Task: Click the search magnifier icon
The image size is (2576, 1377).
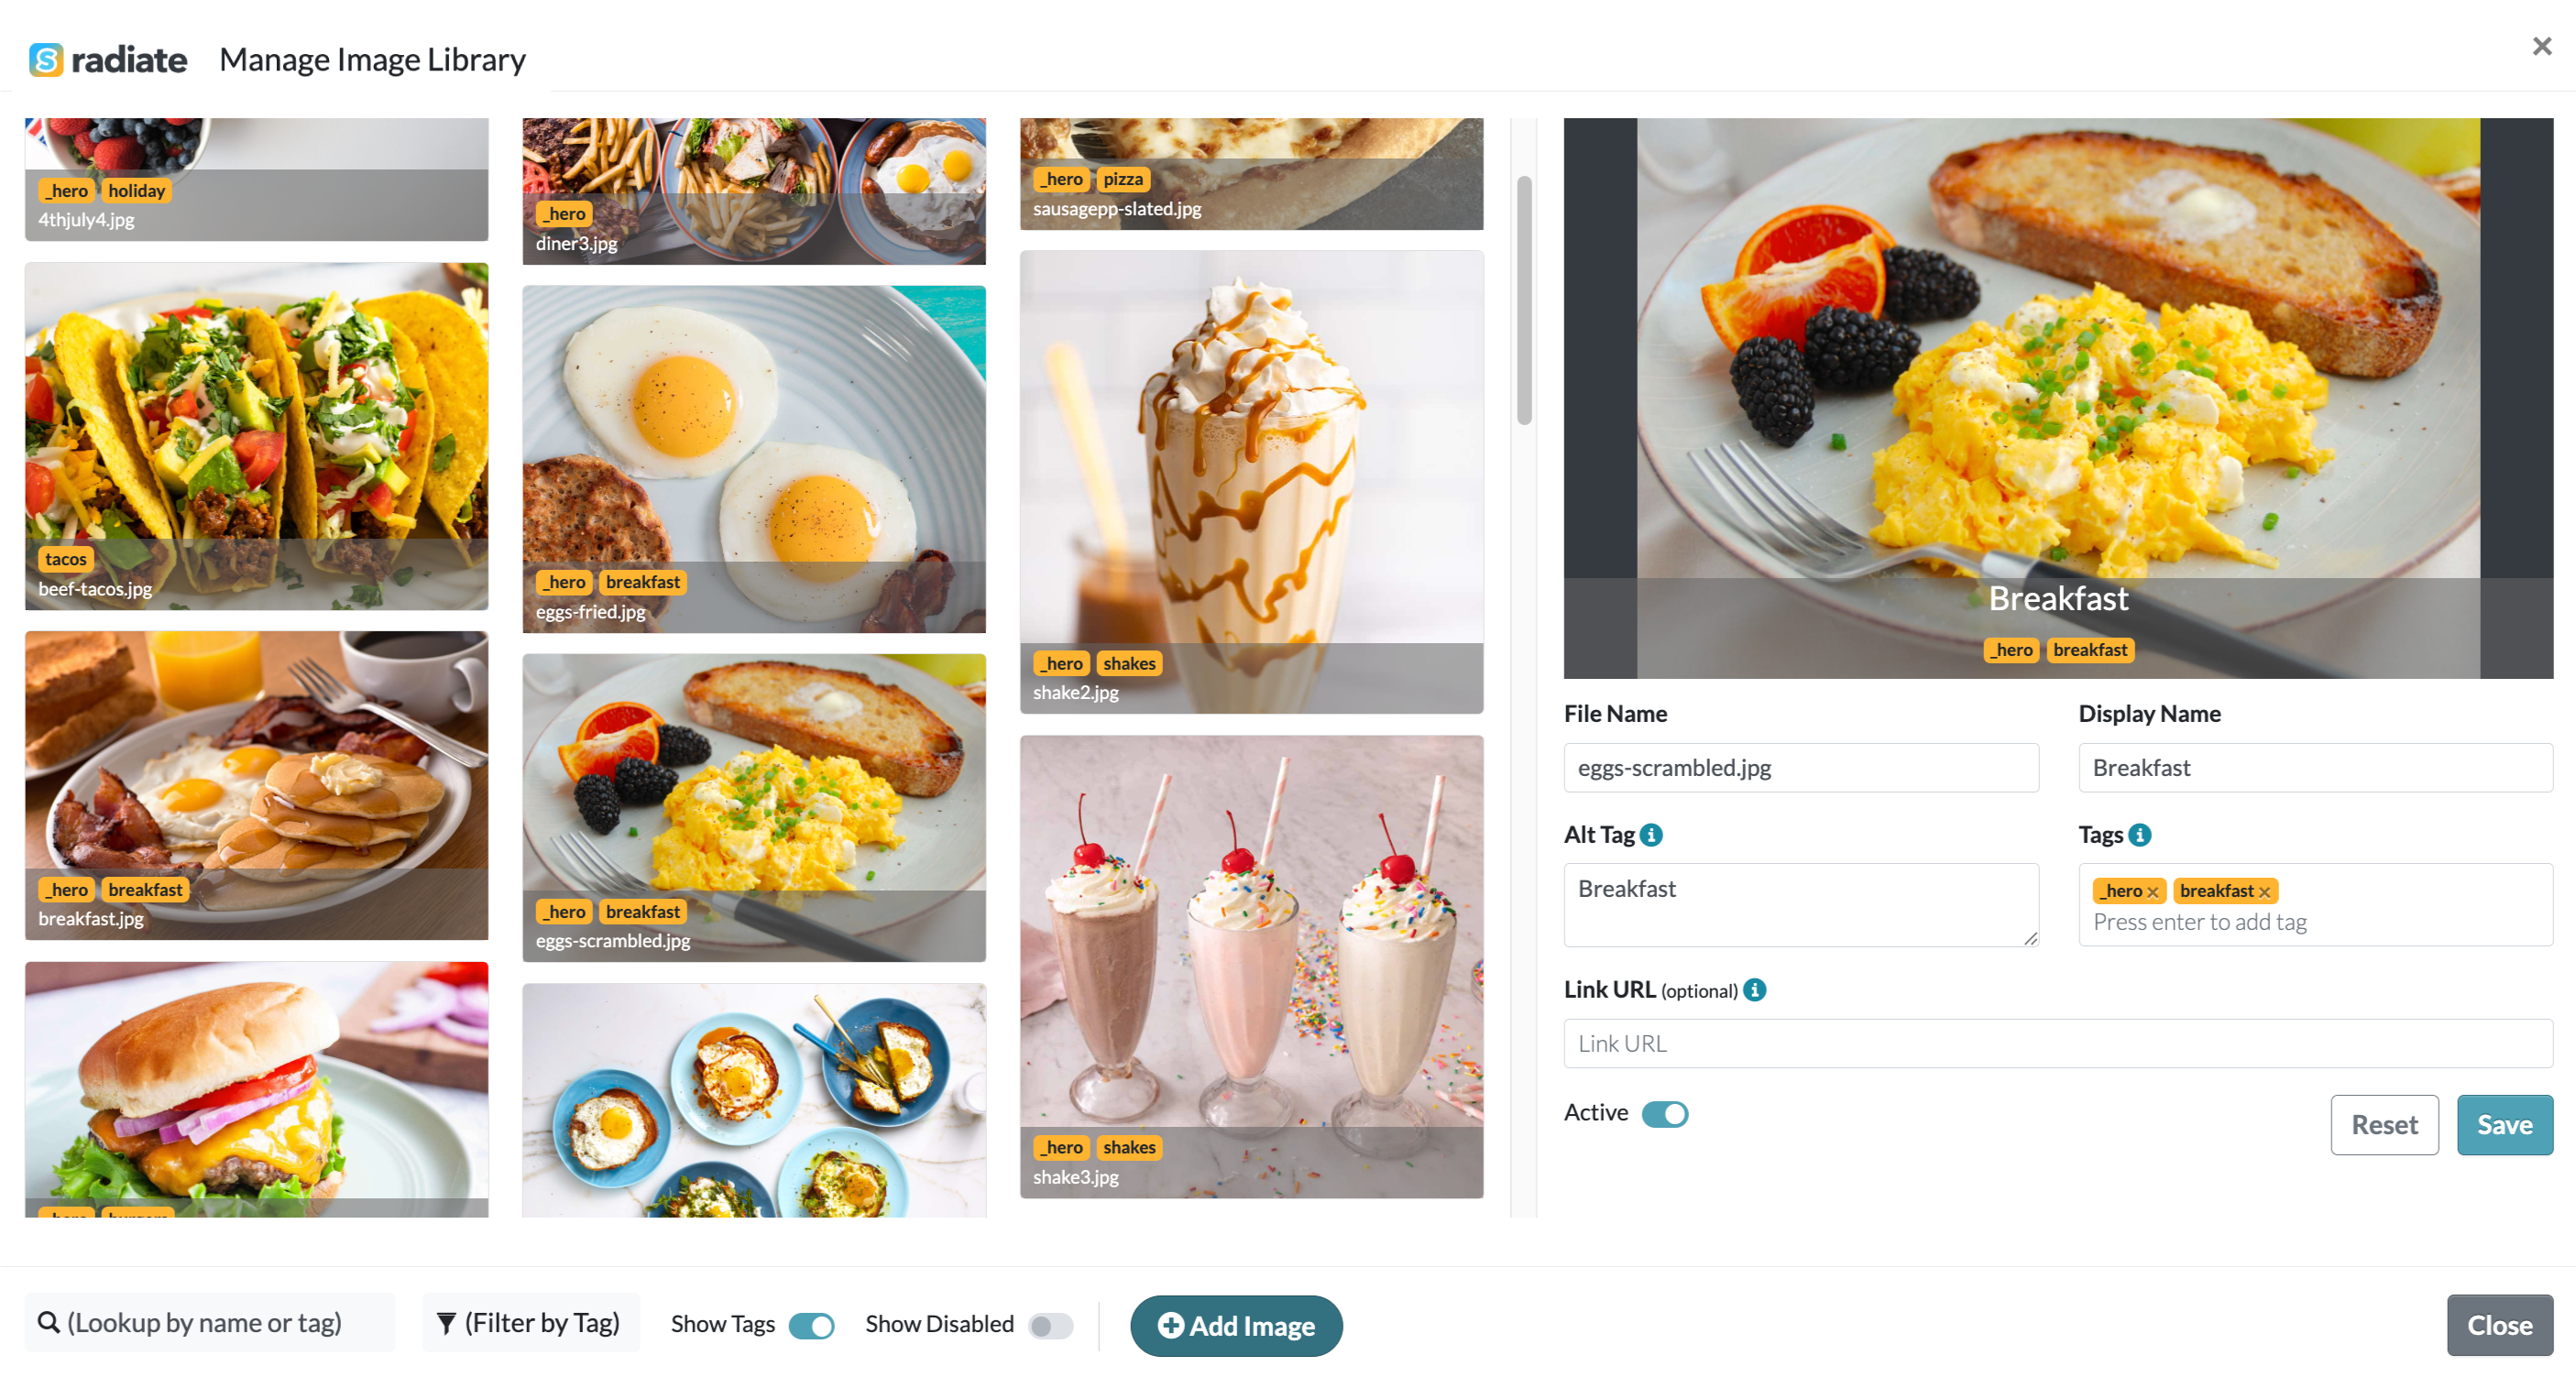Action: (48, 1322)
